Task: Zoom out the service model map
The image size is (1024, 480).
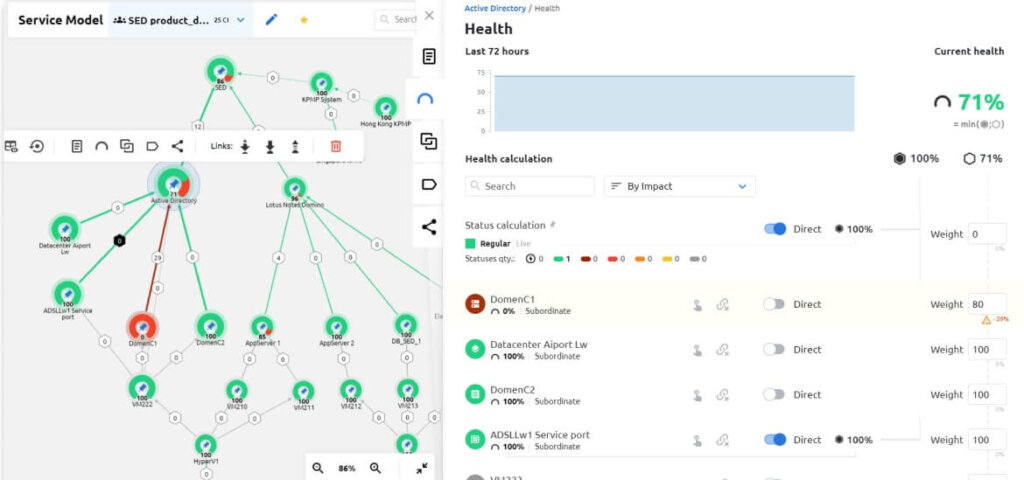Action: (318, 468)
